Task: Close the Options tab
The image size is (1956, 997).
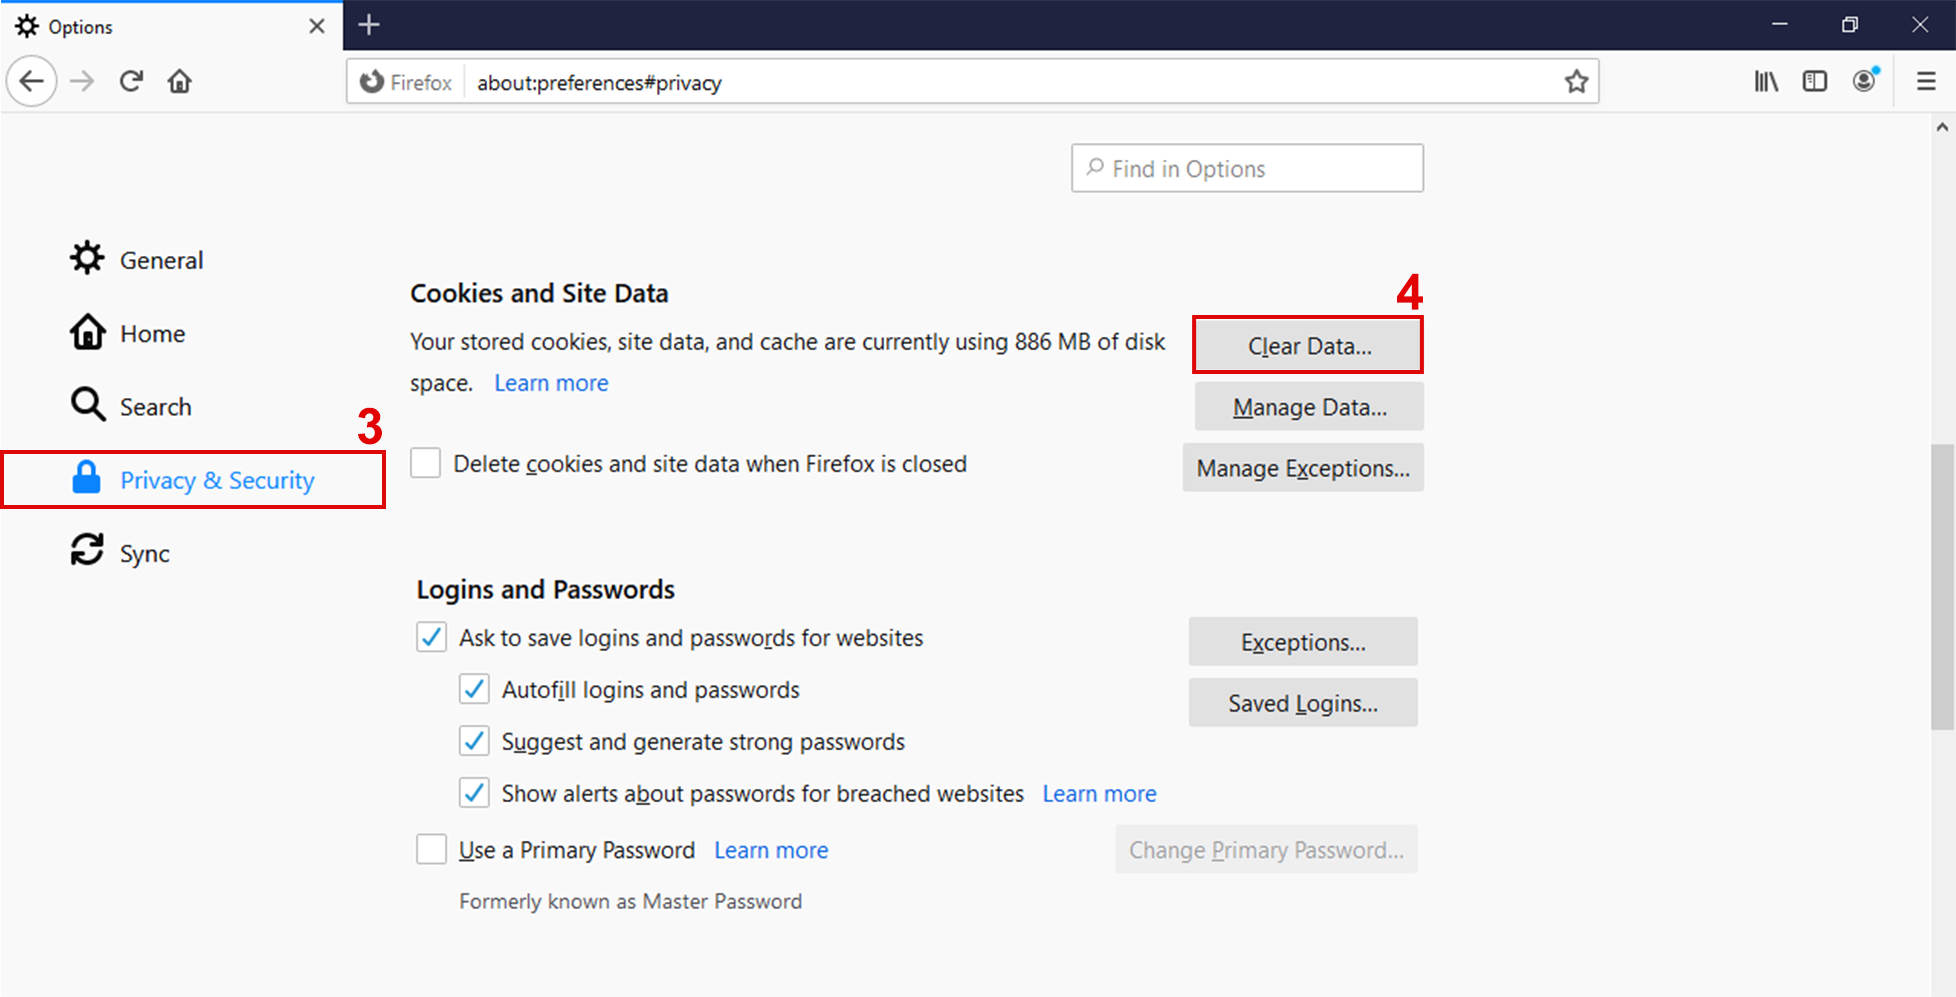Action: click(x=317, y=26)
